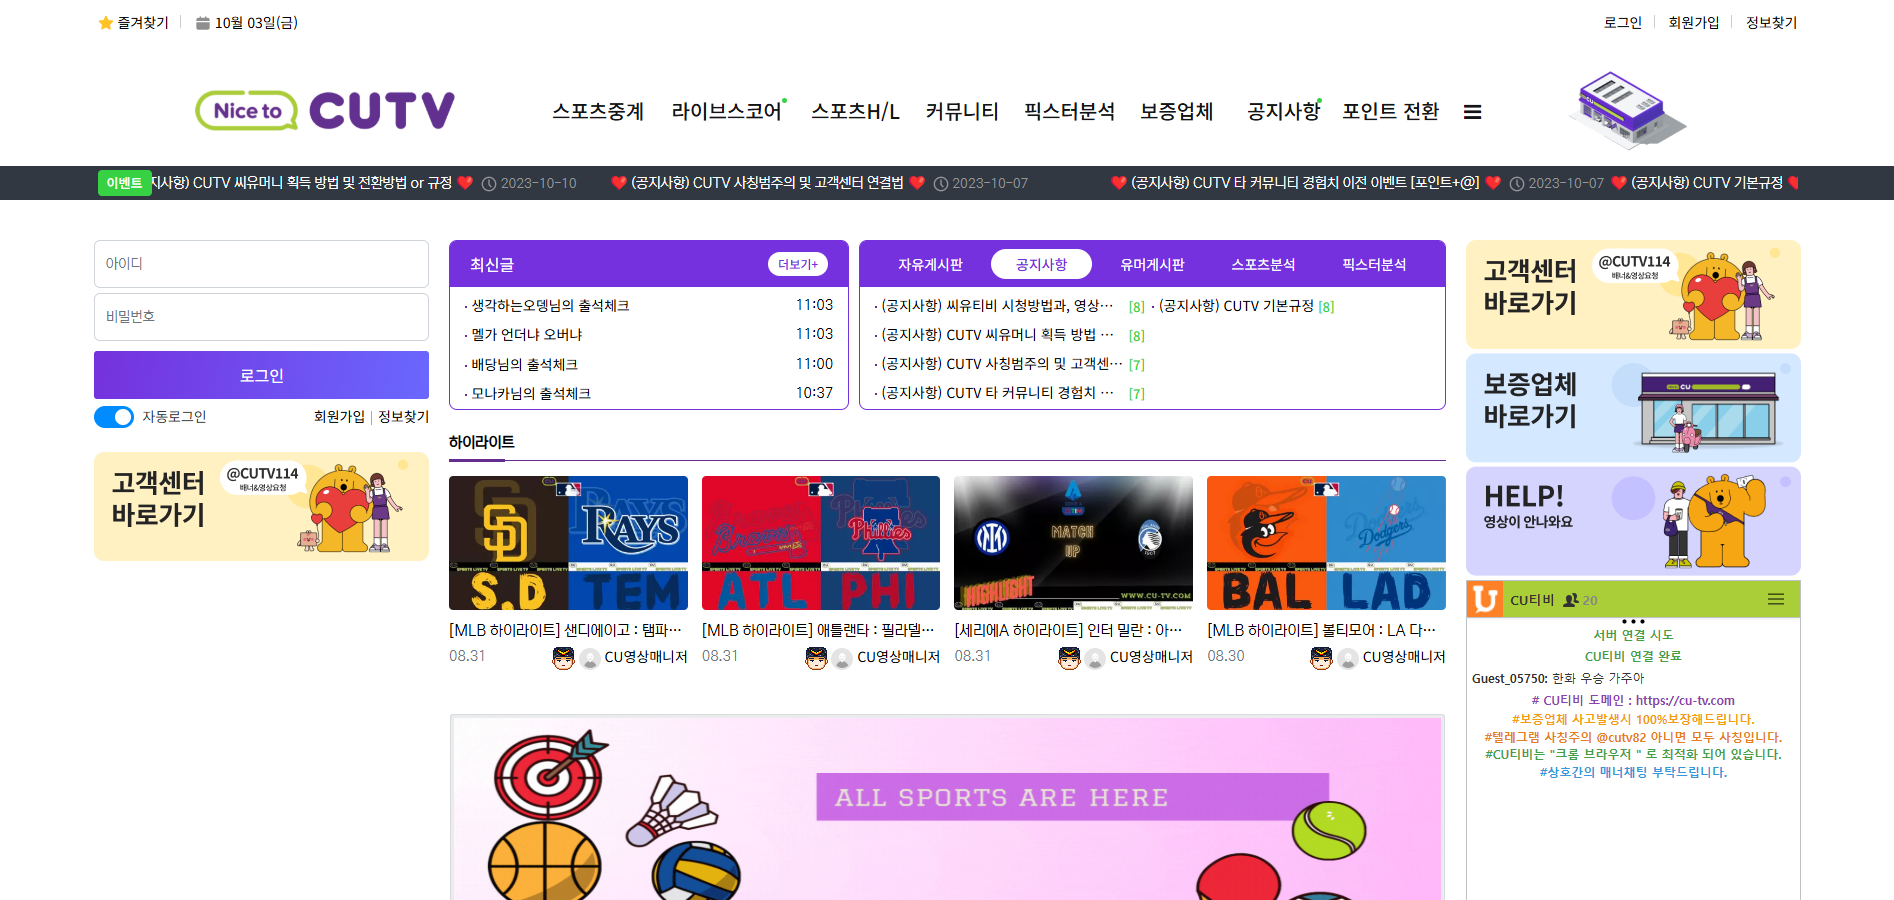Open the BAL vs LAD highlight thumbnail

coord(1326,543)
